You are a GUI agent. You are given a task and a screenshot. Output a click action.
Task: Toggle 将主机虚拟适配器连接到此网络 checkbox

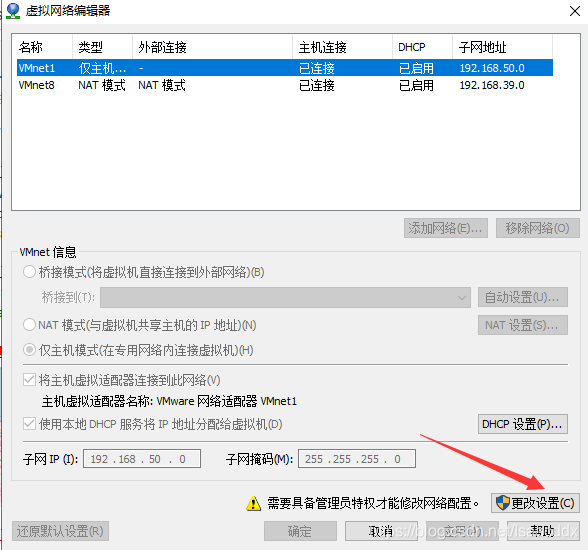tap(29, 380)
